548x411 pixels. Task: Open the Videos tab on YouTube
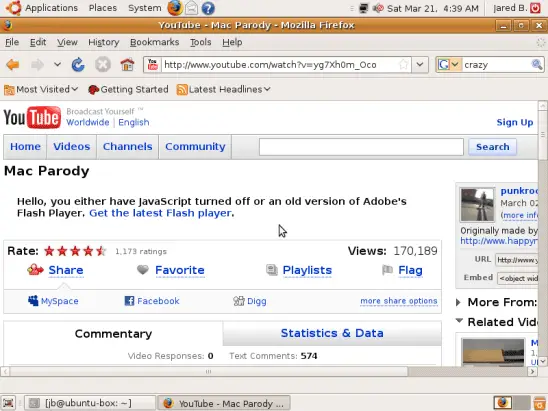[72, 147]
